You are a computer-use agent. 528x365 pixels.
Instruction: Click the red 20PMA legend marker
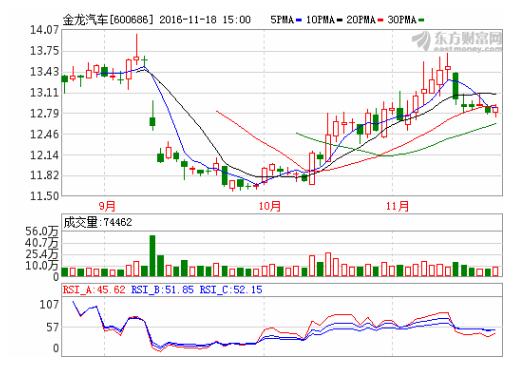coord(381,20)
